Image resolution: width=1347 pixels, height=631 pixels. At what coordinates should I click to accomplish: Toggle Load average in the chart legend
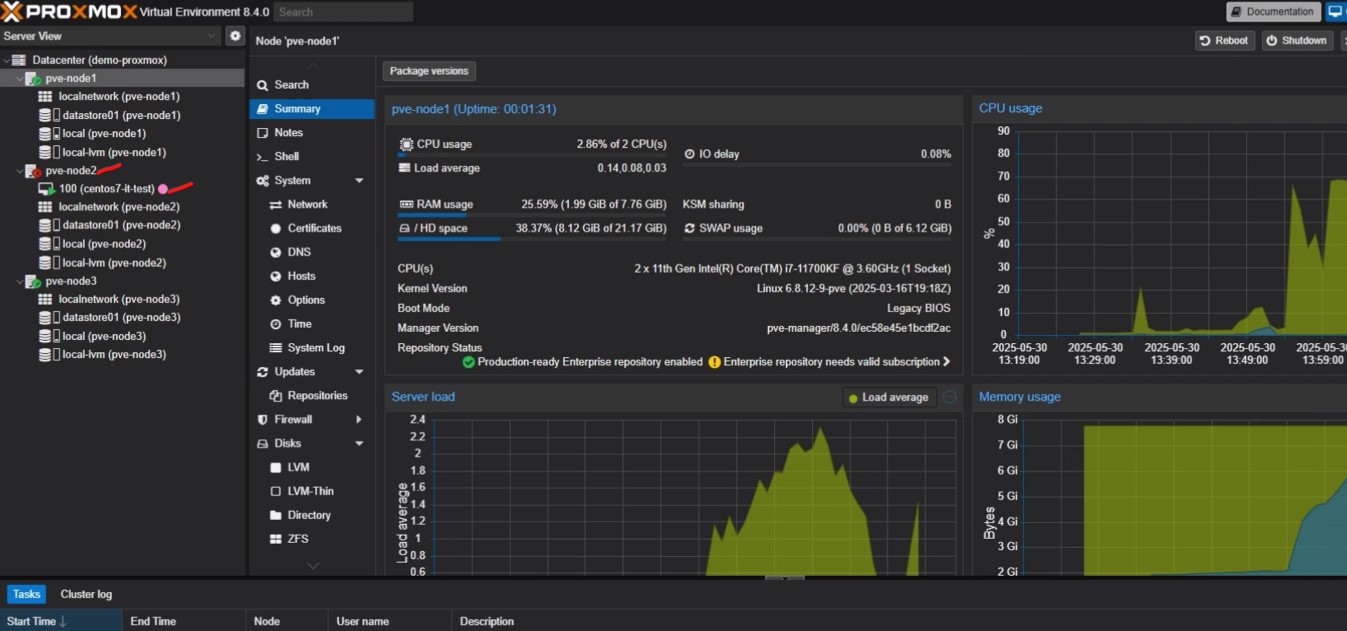click(x=886, y=397)
